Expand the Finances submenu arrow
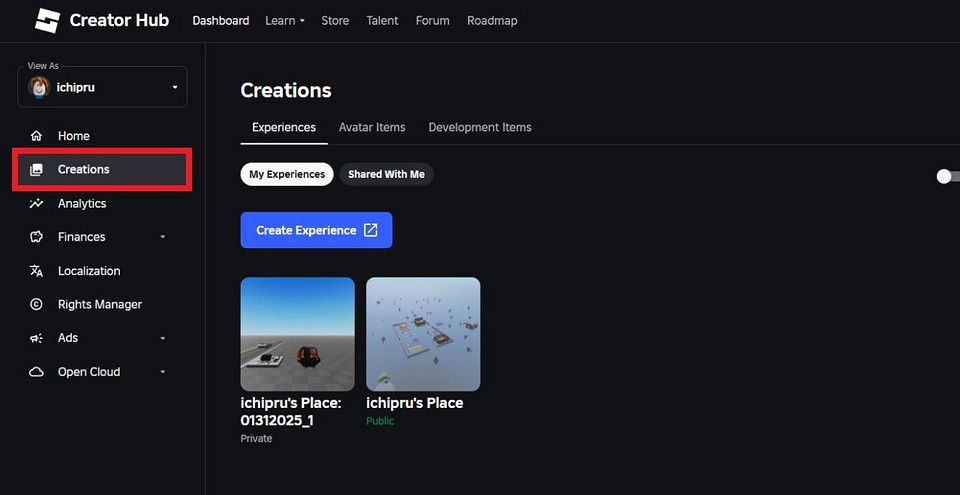The image size is (960, 495). click(163, 237)
